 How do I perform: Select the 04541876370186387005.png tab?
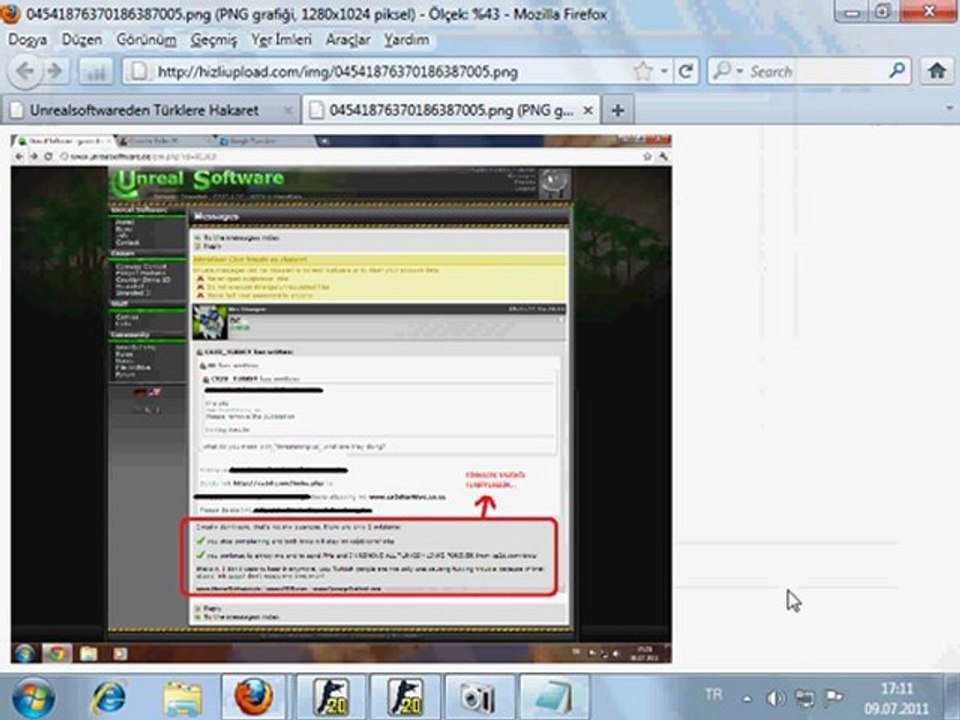coord(452,111)
